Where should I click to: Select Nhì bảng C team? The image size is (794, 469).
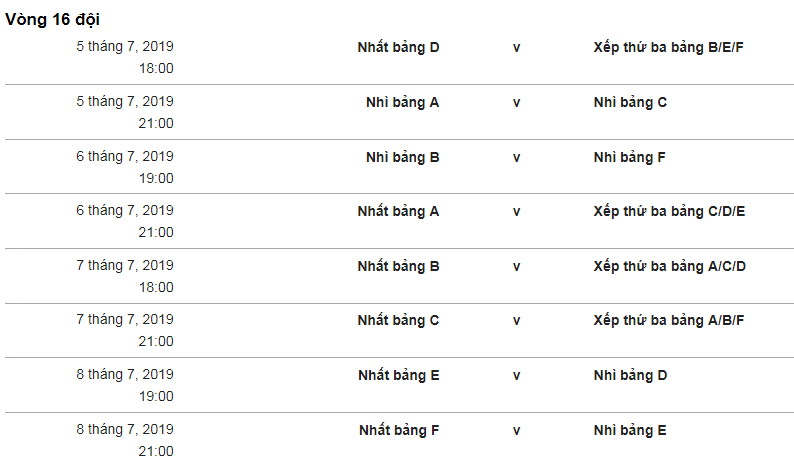pos(630,103)
